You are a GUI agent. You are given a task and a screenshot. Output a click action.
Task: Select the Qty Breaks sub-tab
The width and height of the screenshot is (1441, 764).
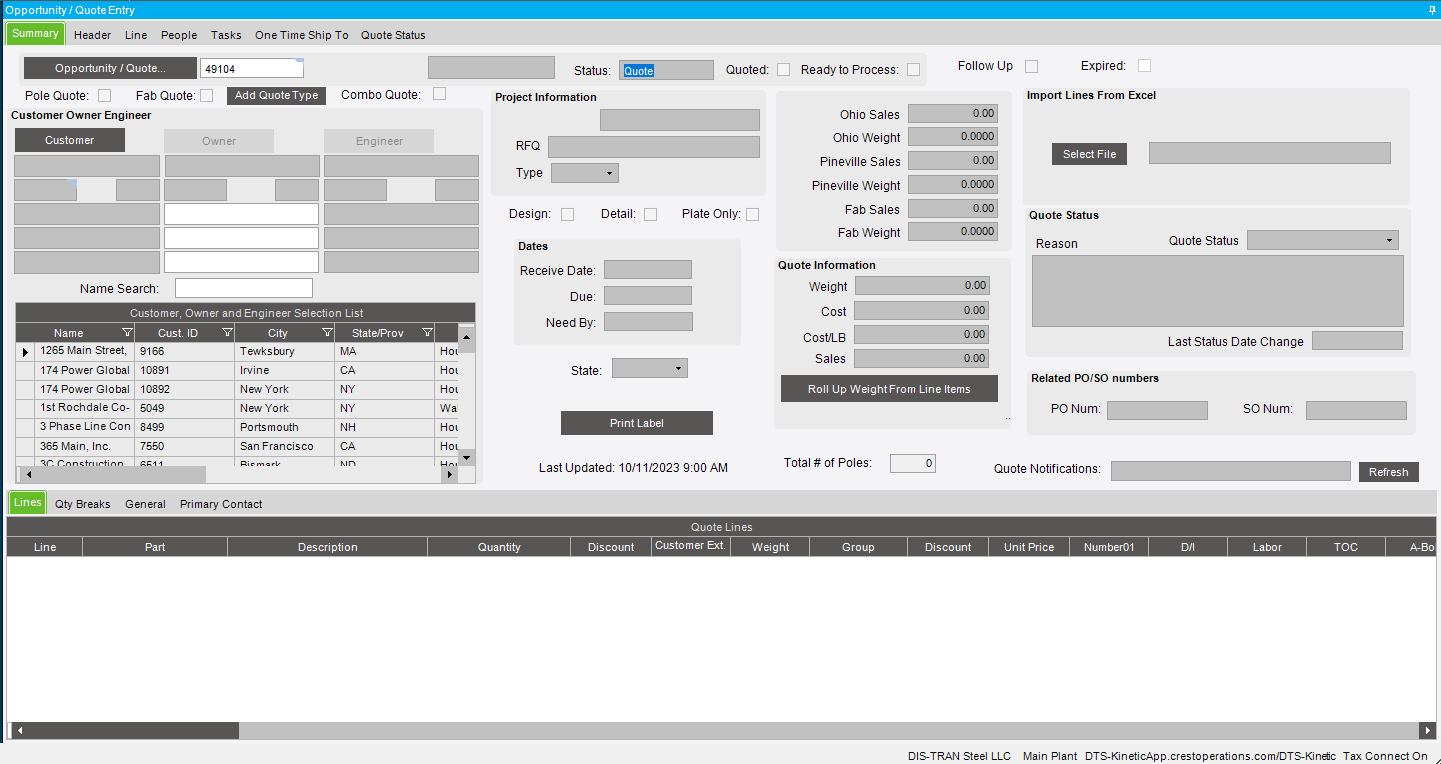click(83, 504)
